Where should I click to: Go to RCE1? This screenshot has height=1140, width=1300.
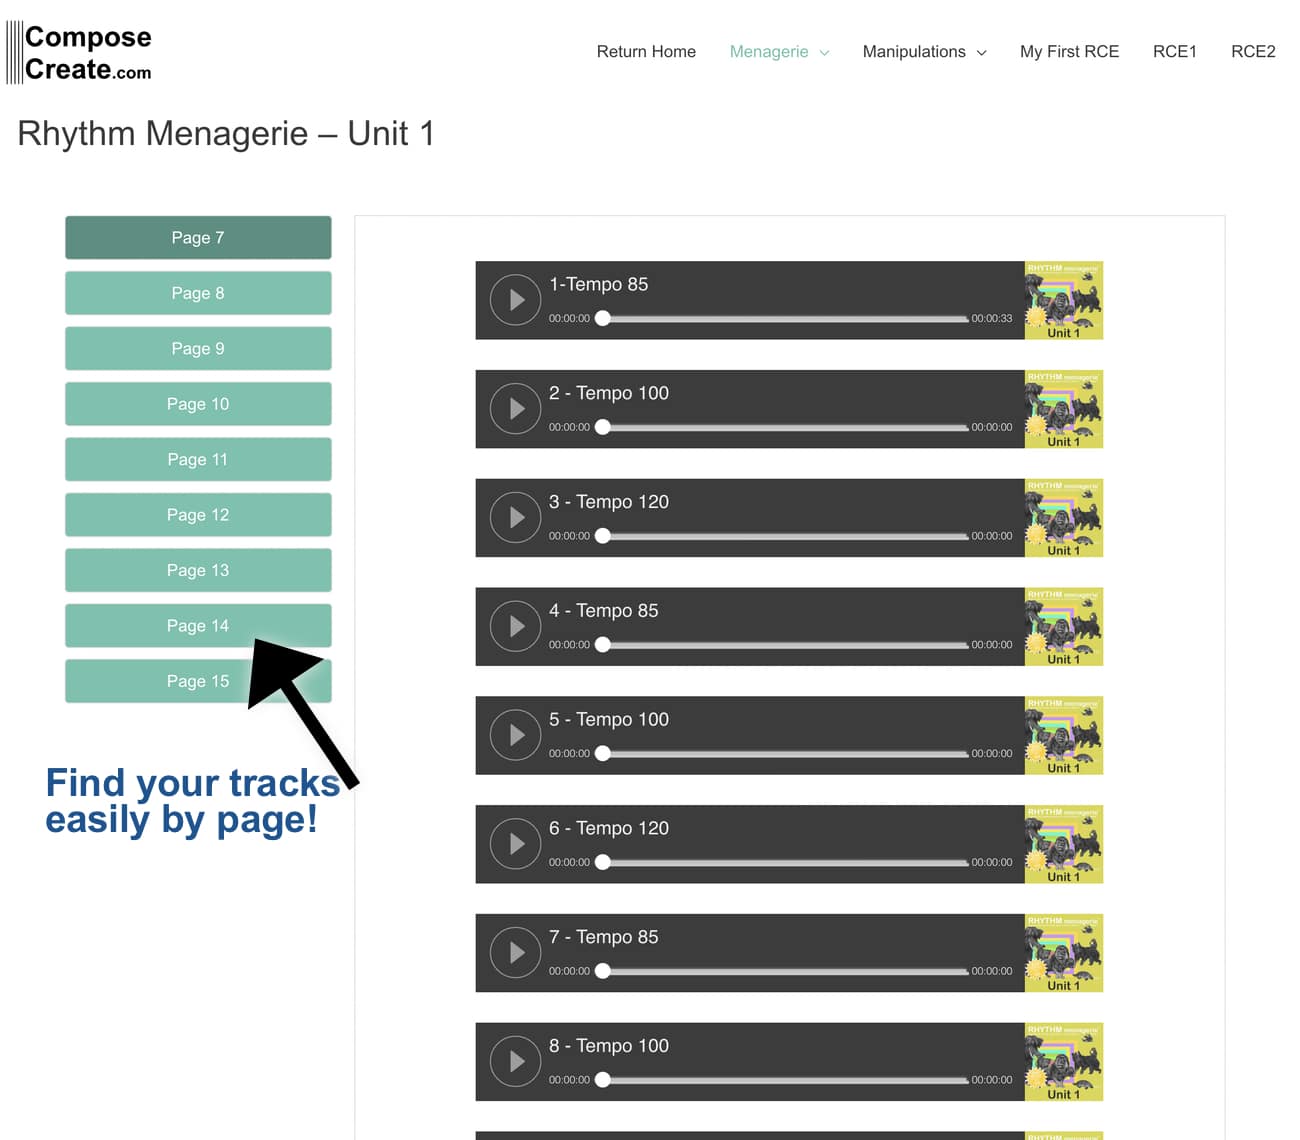pos(1175,51)
